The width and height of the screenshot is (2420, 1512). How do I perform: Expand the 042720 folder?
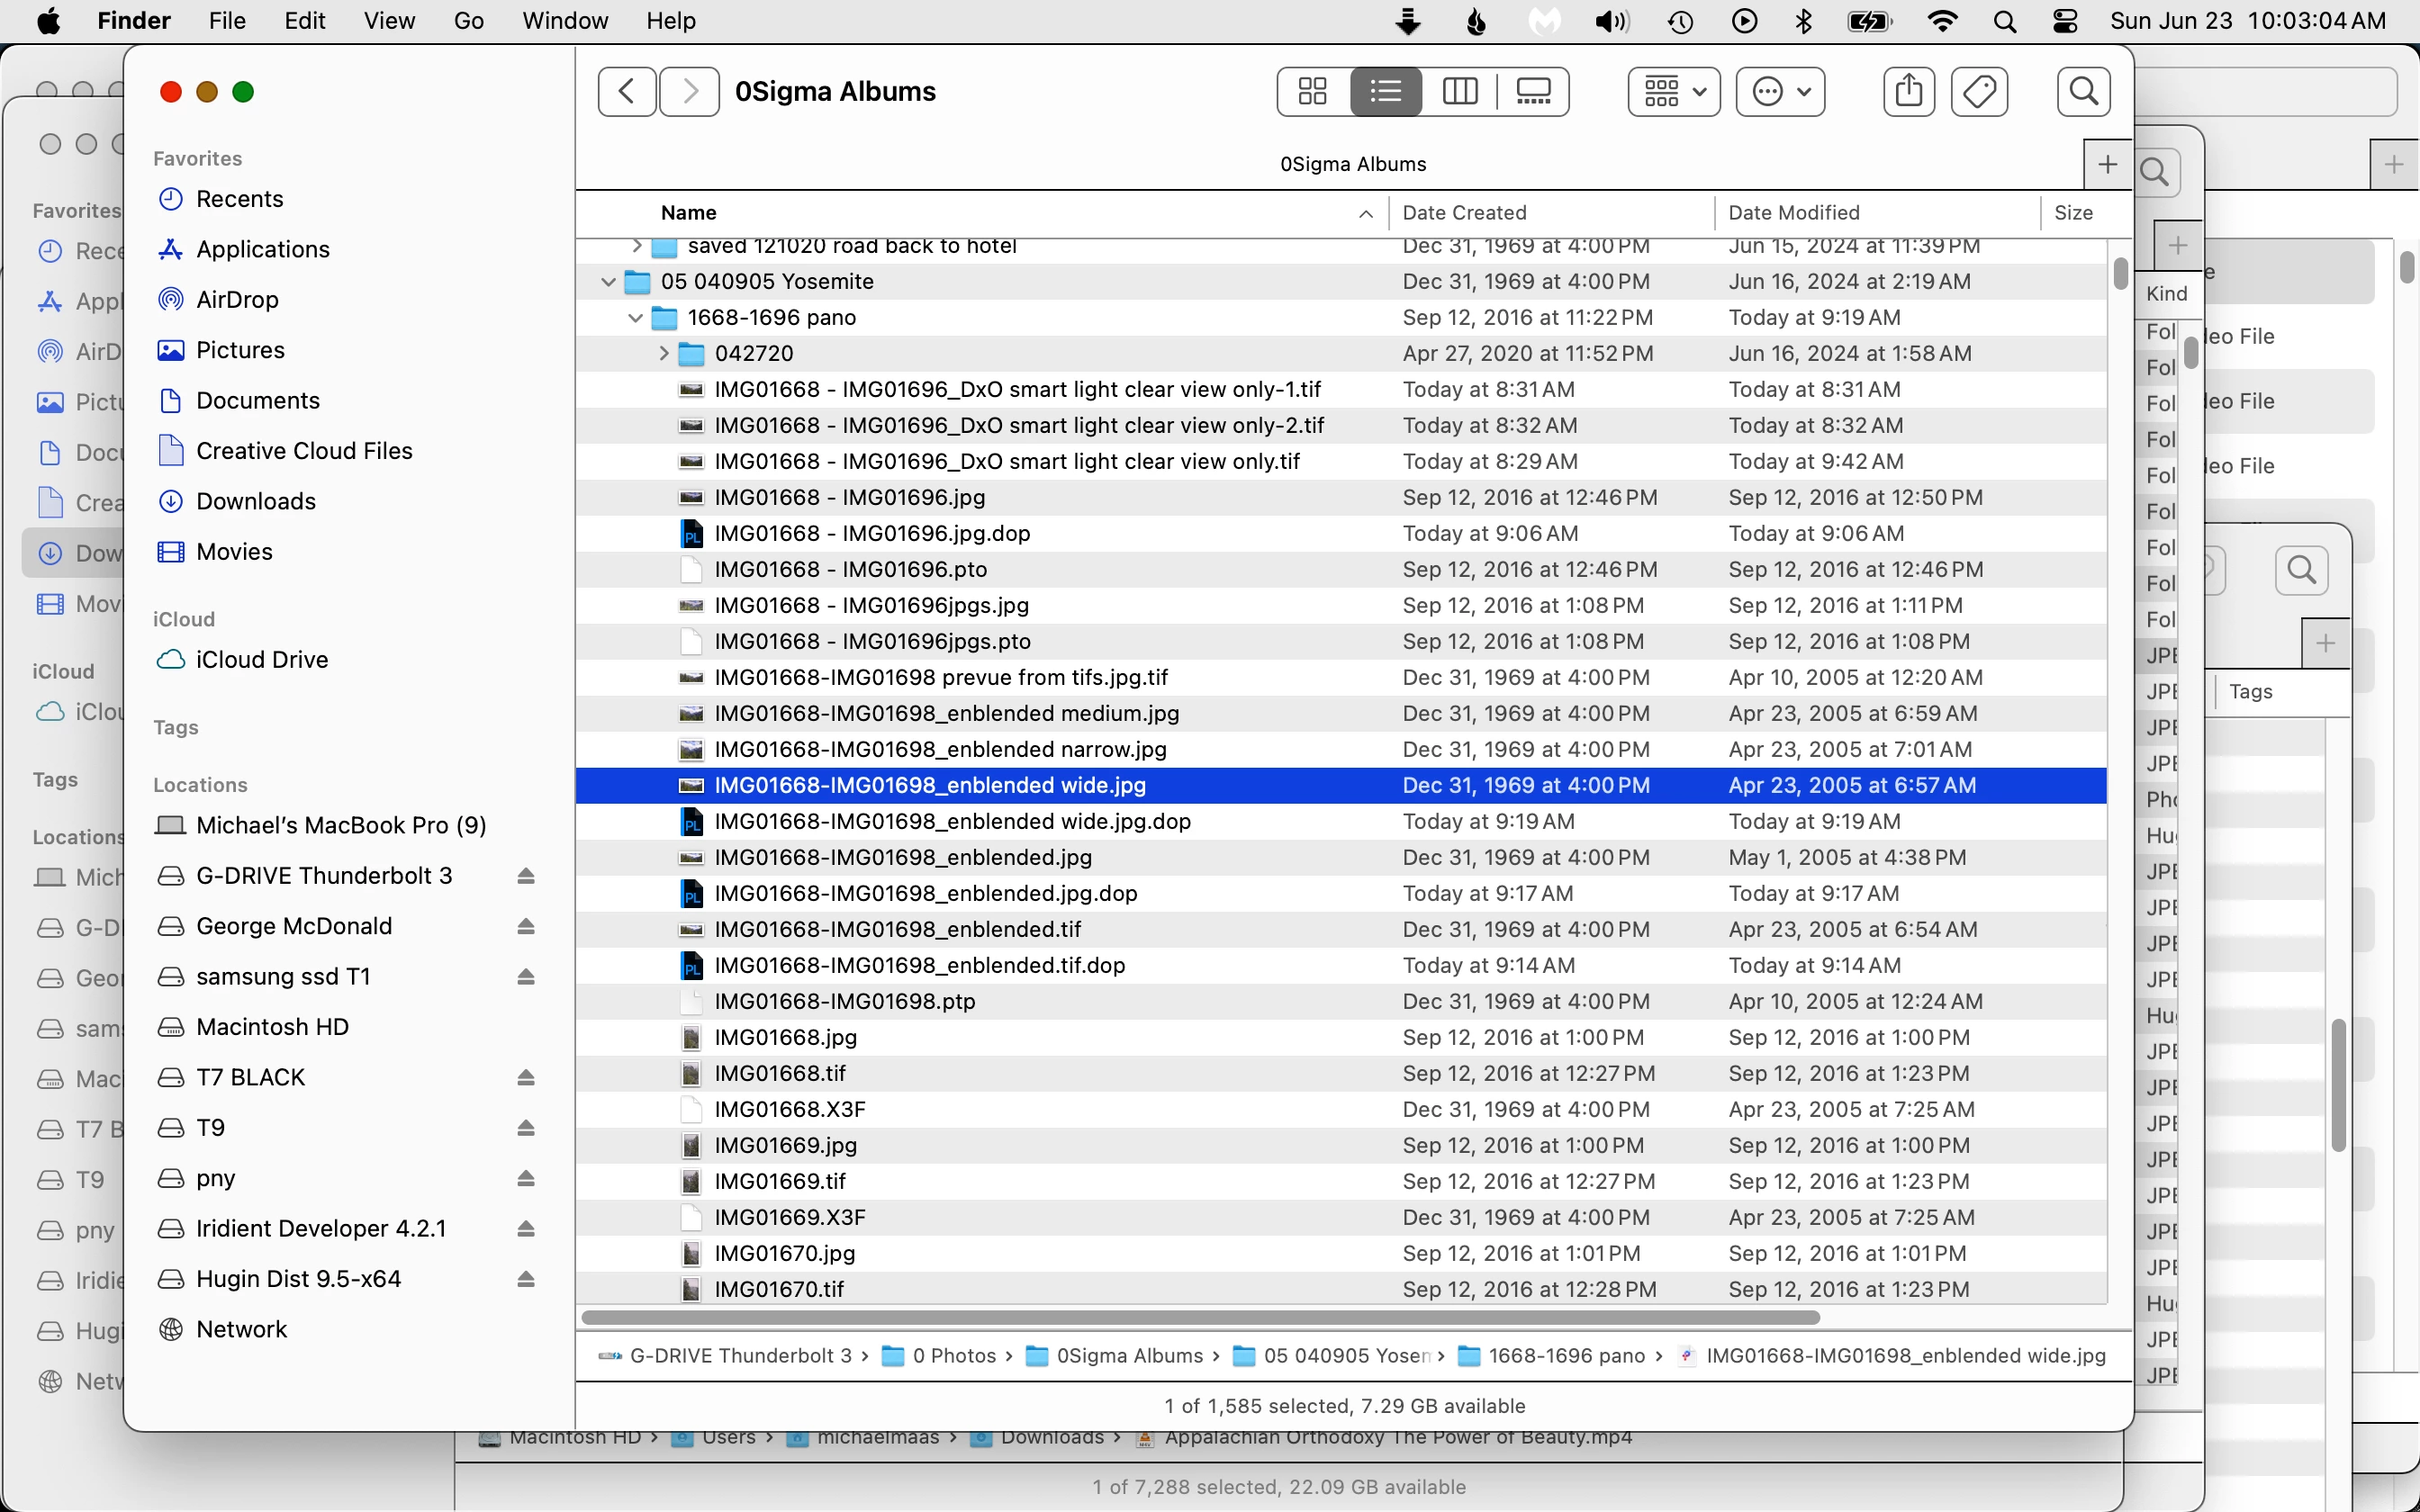pyautogui.click(x=663, y=354)
